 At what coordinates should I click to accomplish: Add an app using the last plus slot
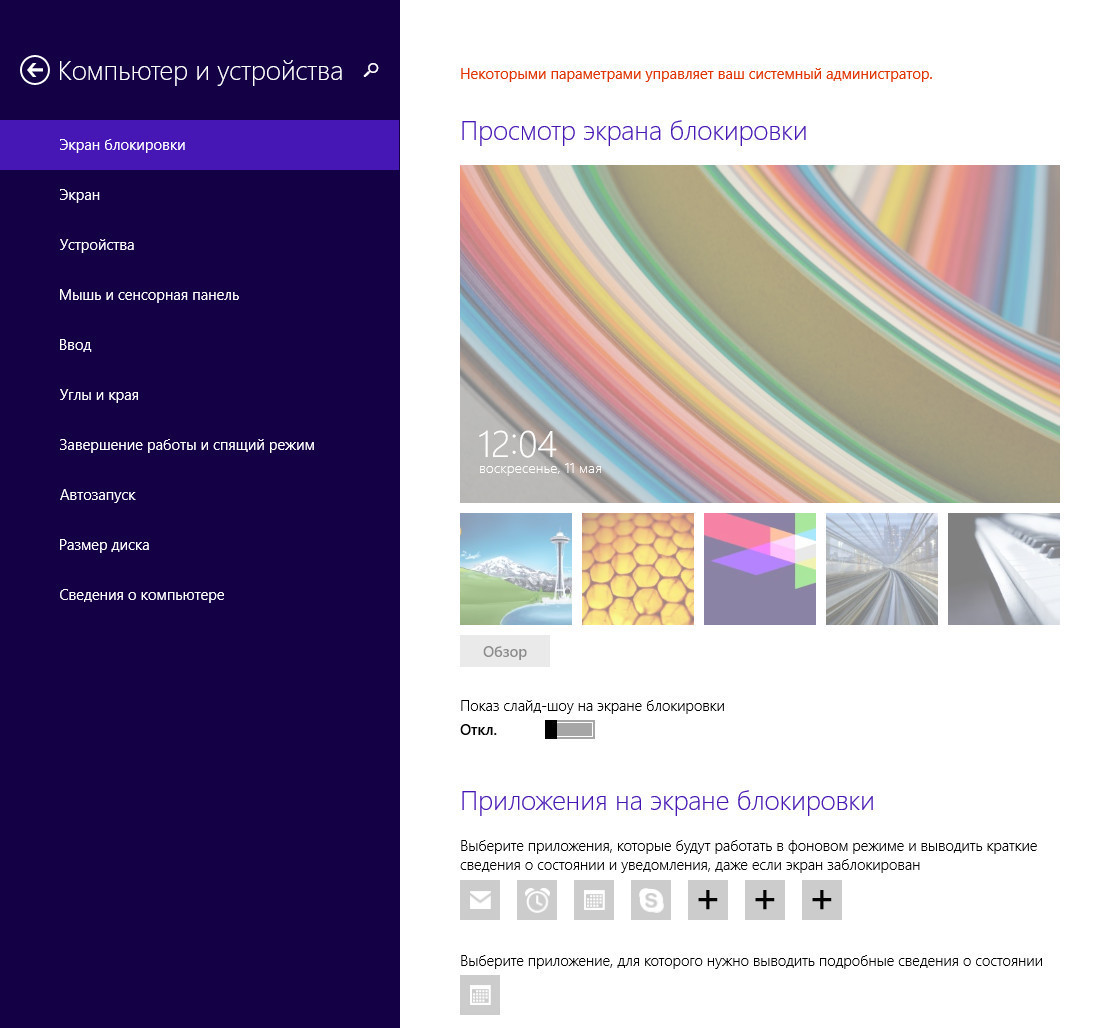click(x=822, y=900)
